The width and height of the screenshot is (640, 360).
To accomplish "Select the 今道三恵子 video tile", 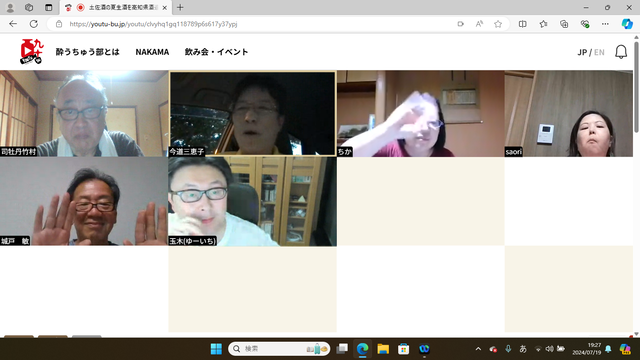I will point(253,113).
